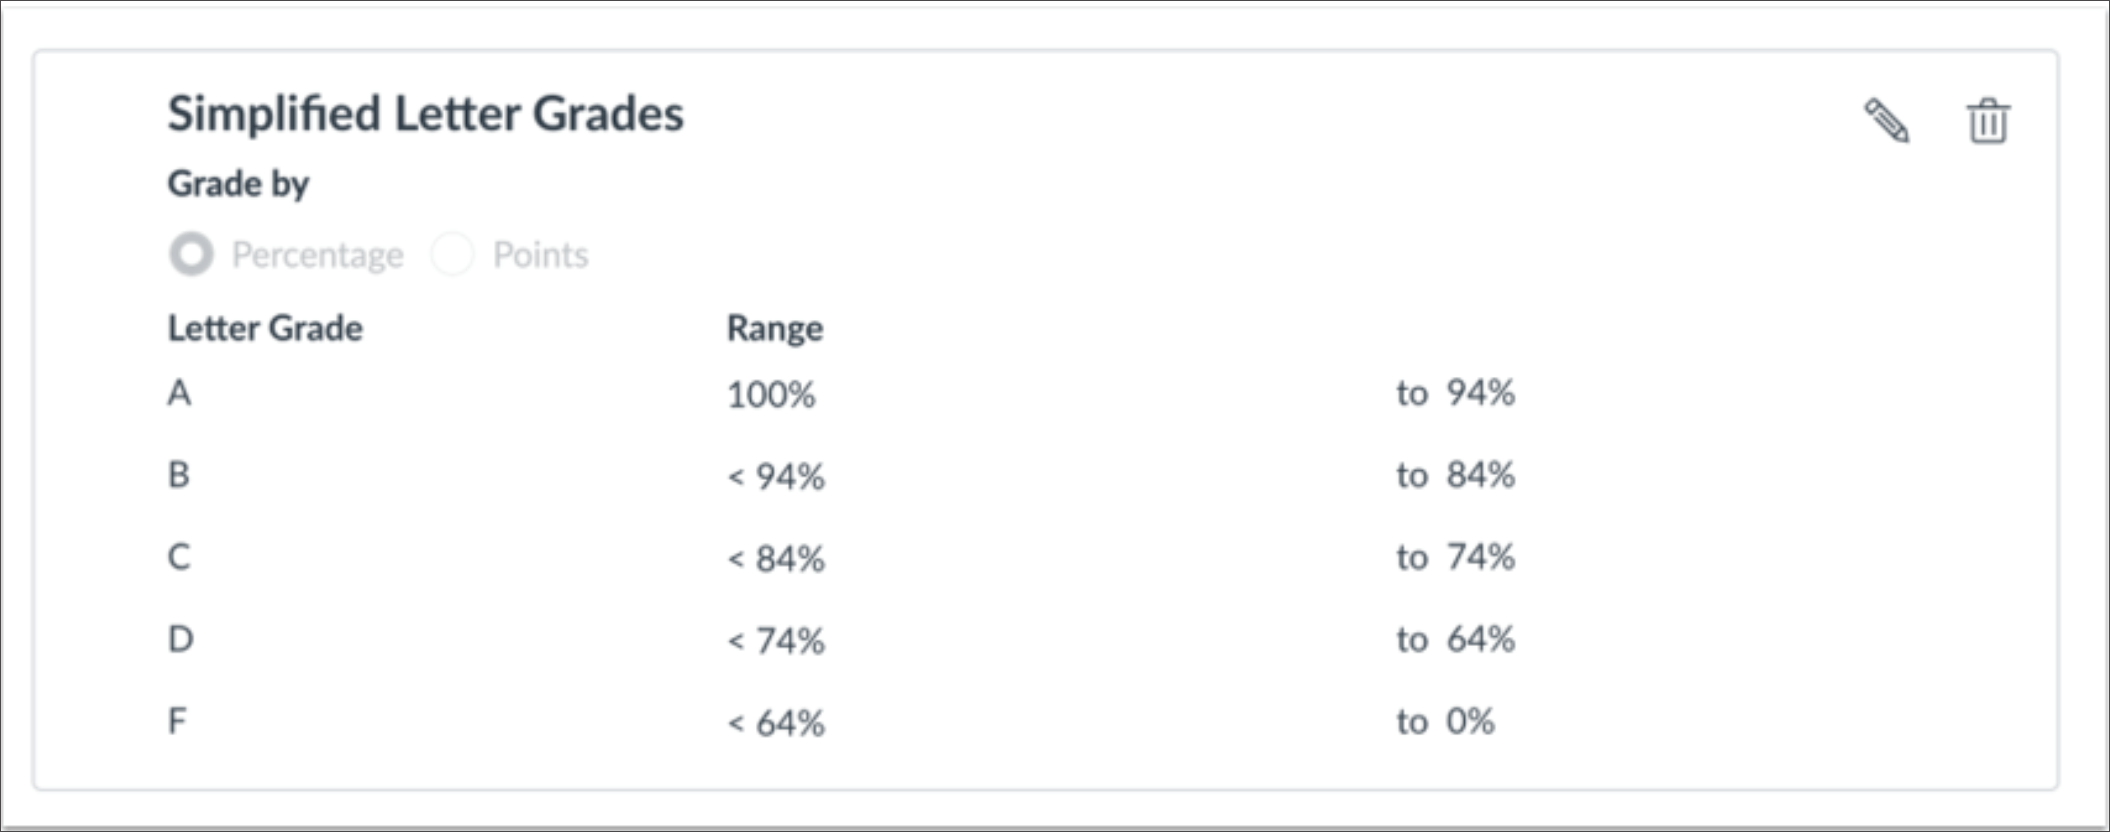Screen dimensions: 2110x832
Task: Click the "< 74%" range value
Action: click(776, 641)
